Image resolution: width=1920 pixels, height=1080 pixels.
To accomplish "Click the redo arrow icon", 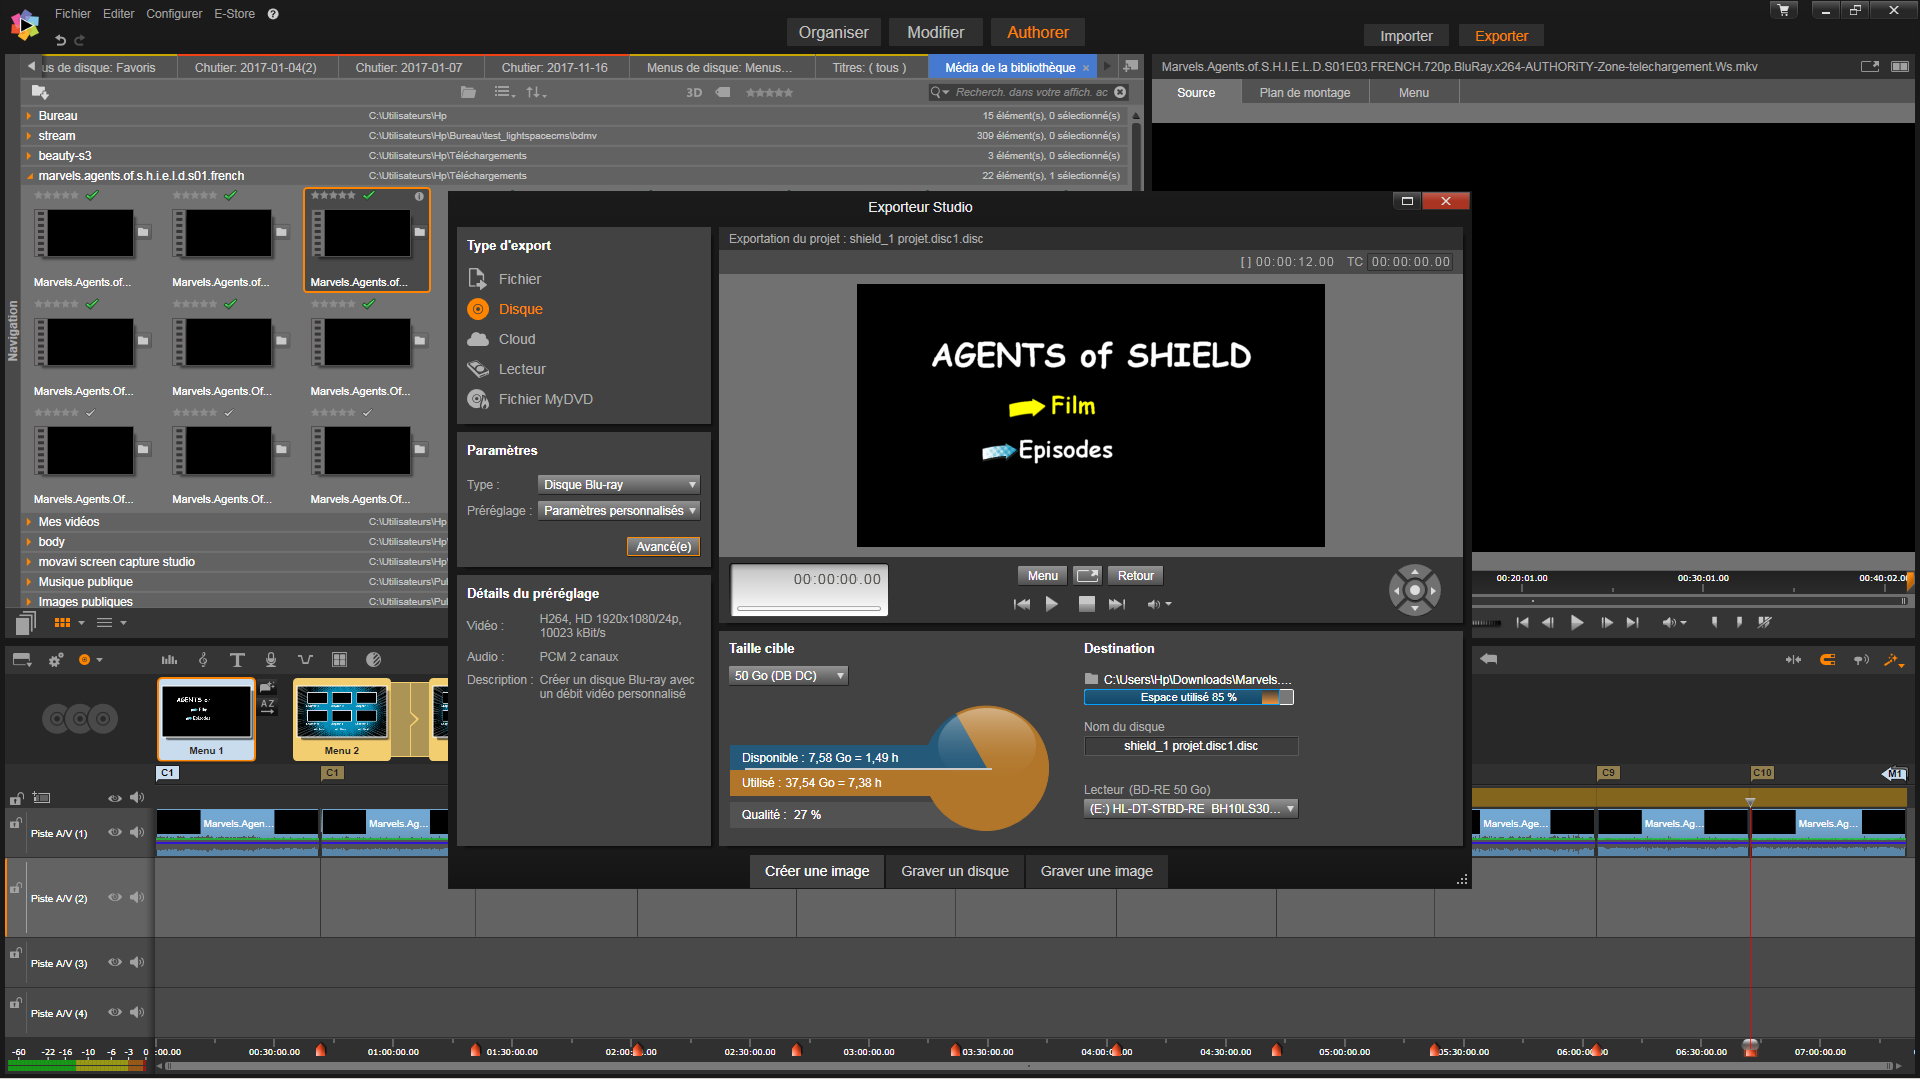I will point(79,40).
